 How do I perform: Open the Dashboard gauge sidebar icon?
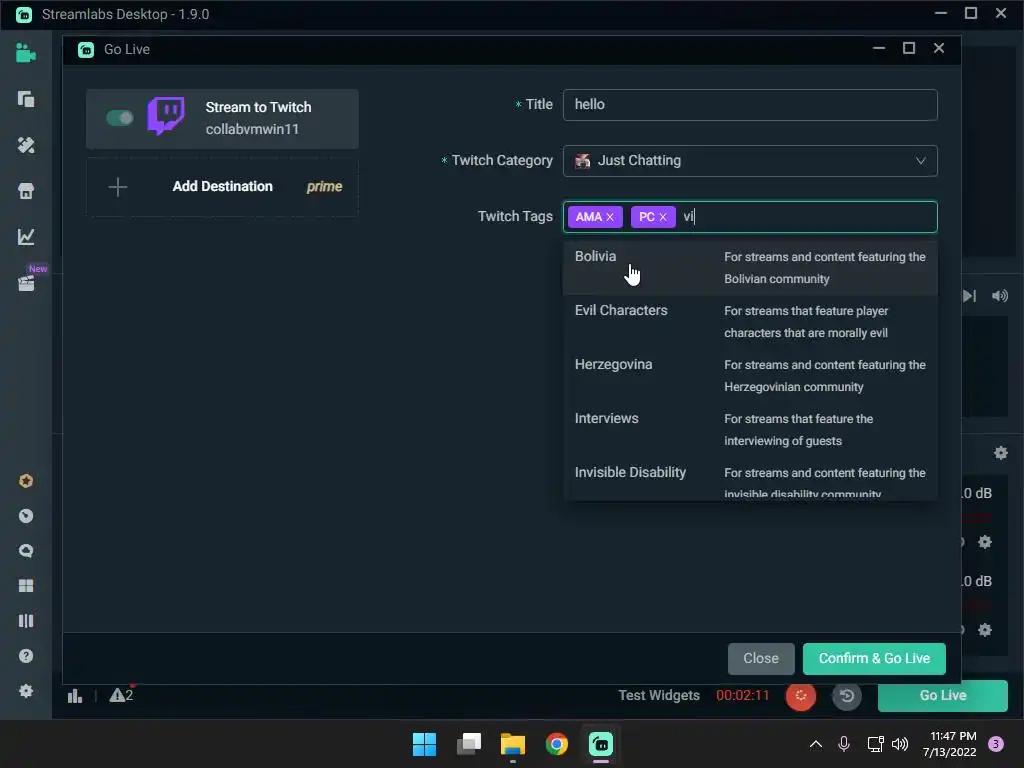[x=25, y=516]
